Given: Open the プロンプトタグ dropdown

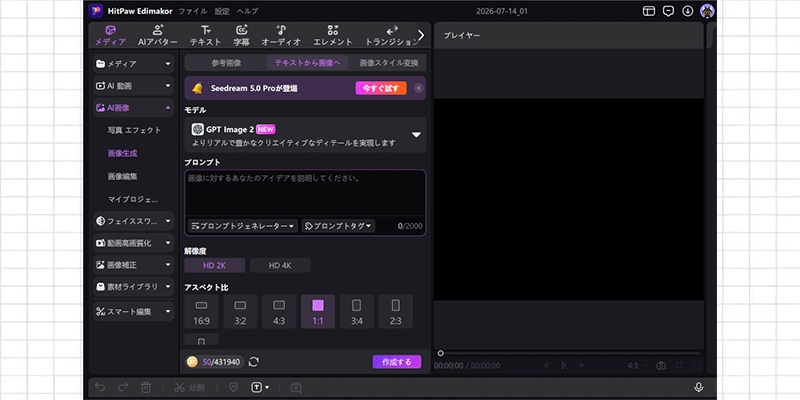Looking at the screenshot, I should [338, 226].
